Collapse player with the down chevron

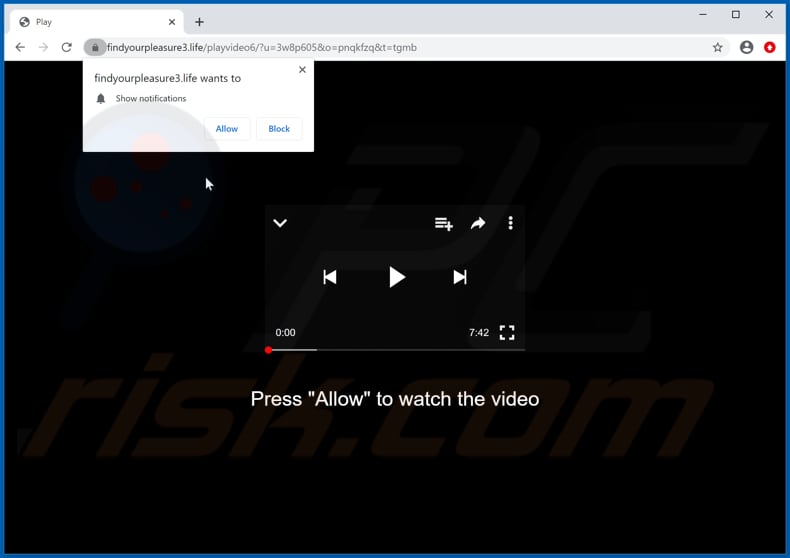click(280, 224)
